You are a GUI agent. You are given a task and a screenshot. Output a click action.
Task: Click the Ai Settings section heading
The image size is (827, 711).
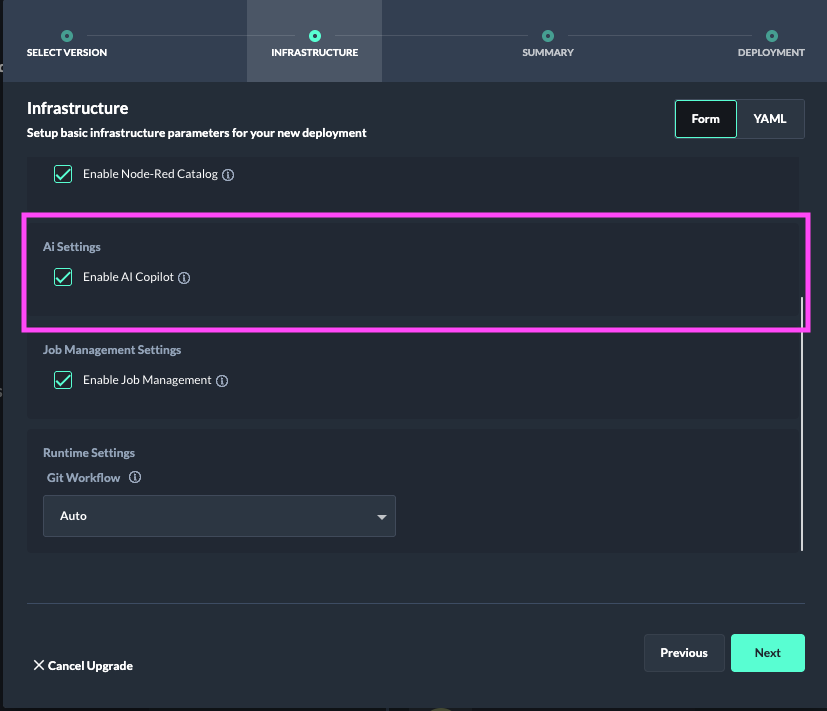coord(72,247)
